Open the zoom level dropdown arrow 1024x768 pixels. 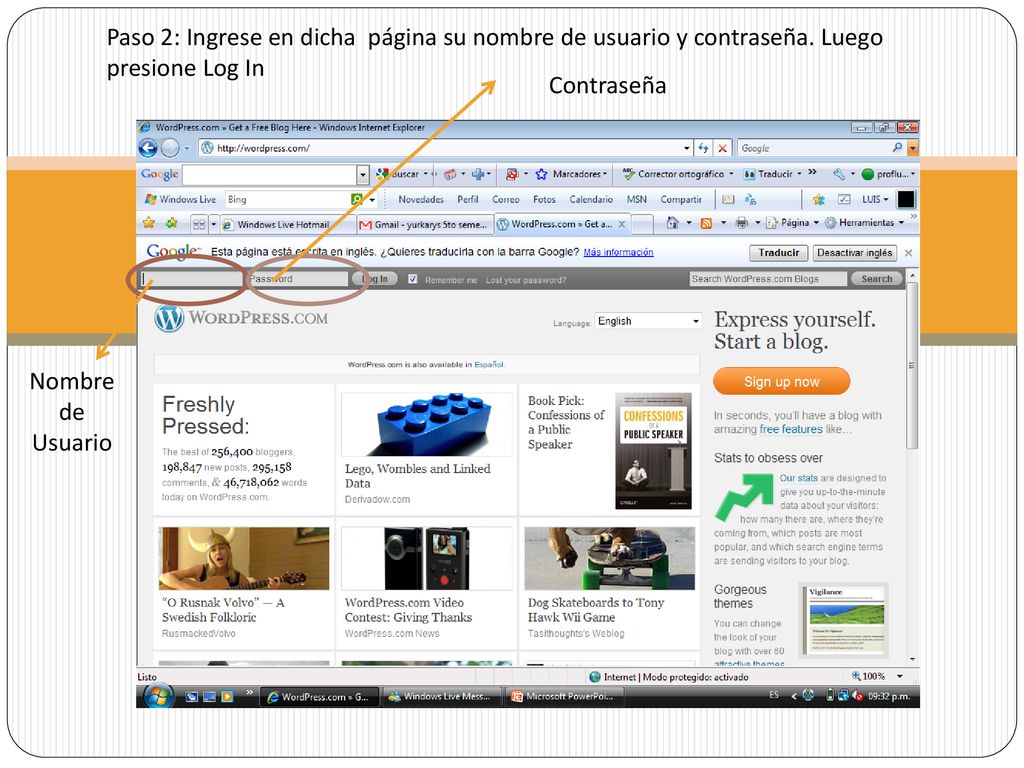point(900,677)
